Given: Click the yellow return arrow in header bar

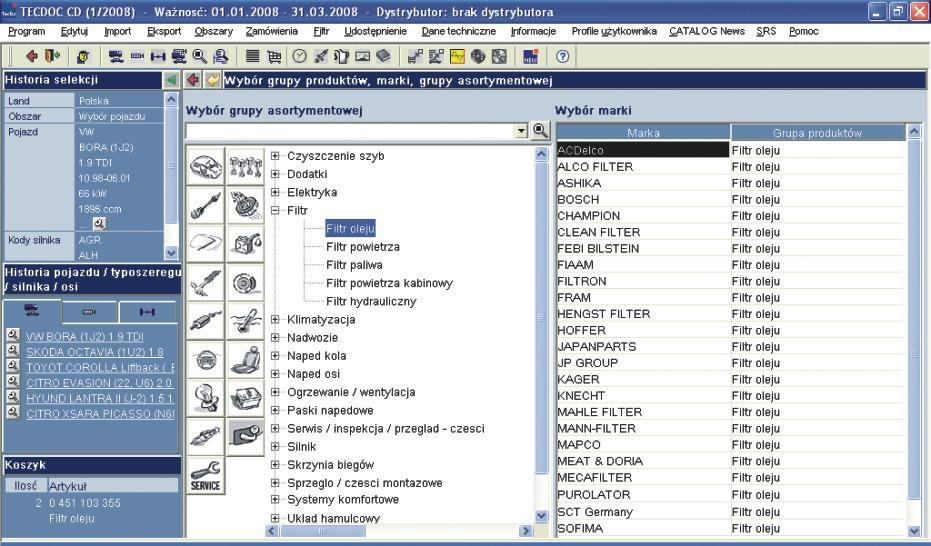Looking at the screenshot, I should click(x=213, y=80).
